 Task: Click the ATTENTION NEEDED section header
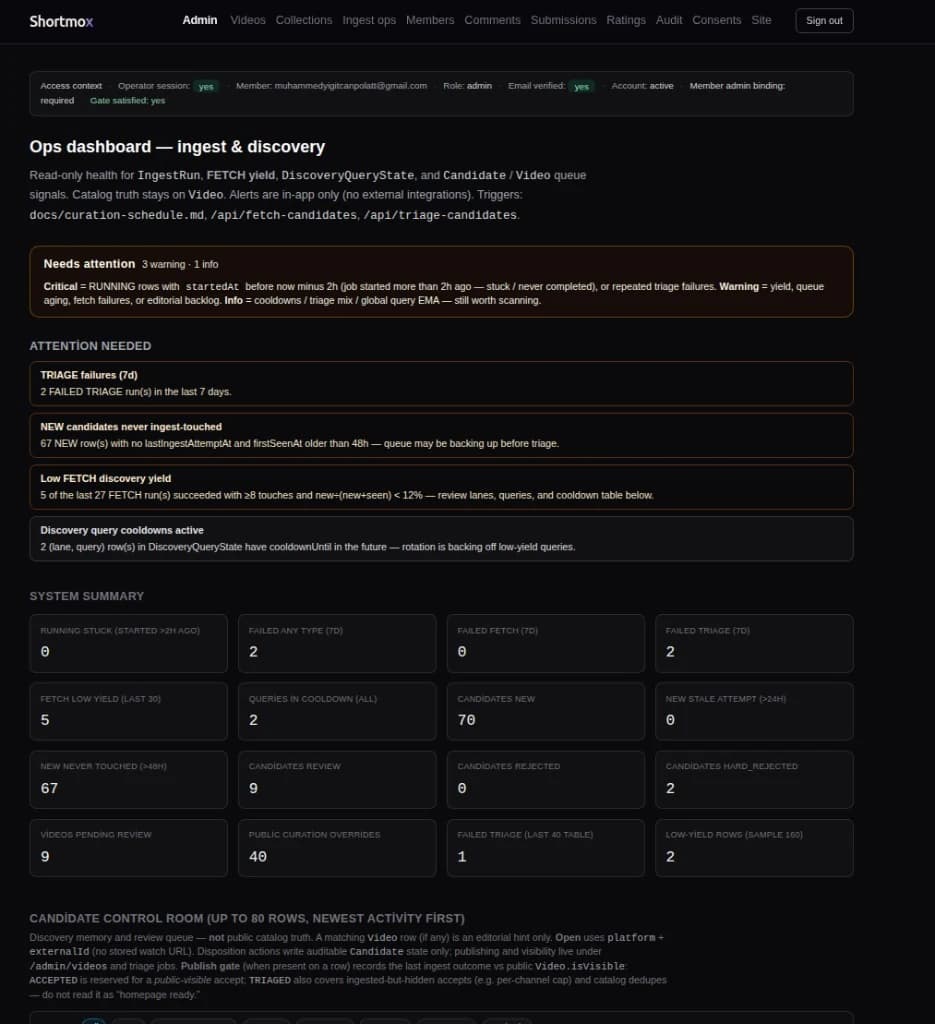pos(90,346)
